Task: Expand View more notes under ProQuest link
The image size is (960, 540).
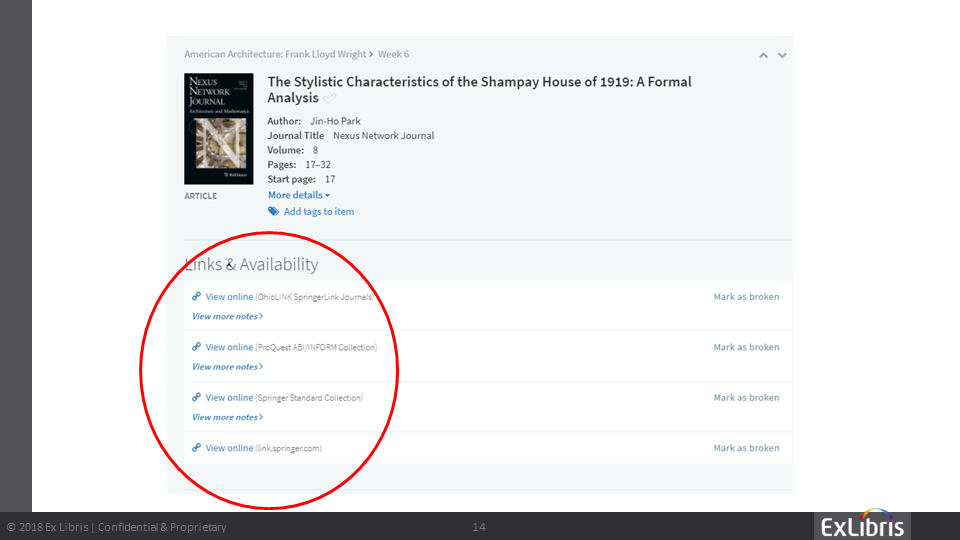Action: tap(227, 367)
